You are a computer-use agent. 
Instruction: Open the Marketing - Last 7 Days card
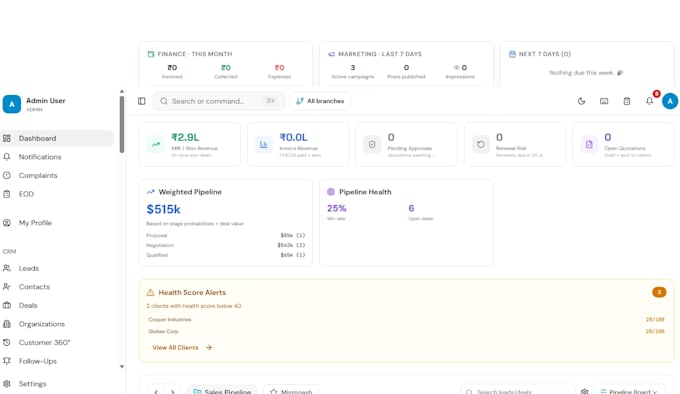pyautogui.click(x=406, y=64)
